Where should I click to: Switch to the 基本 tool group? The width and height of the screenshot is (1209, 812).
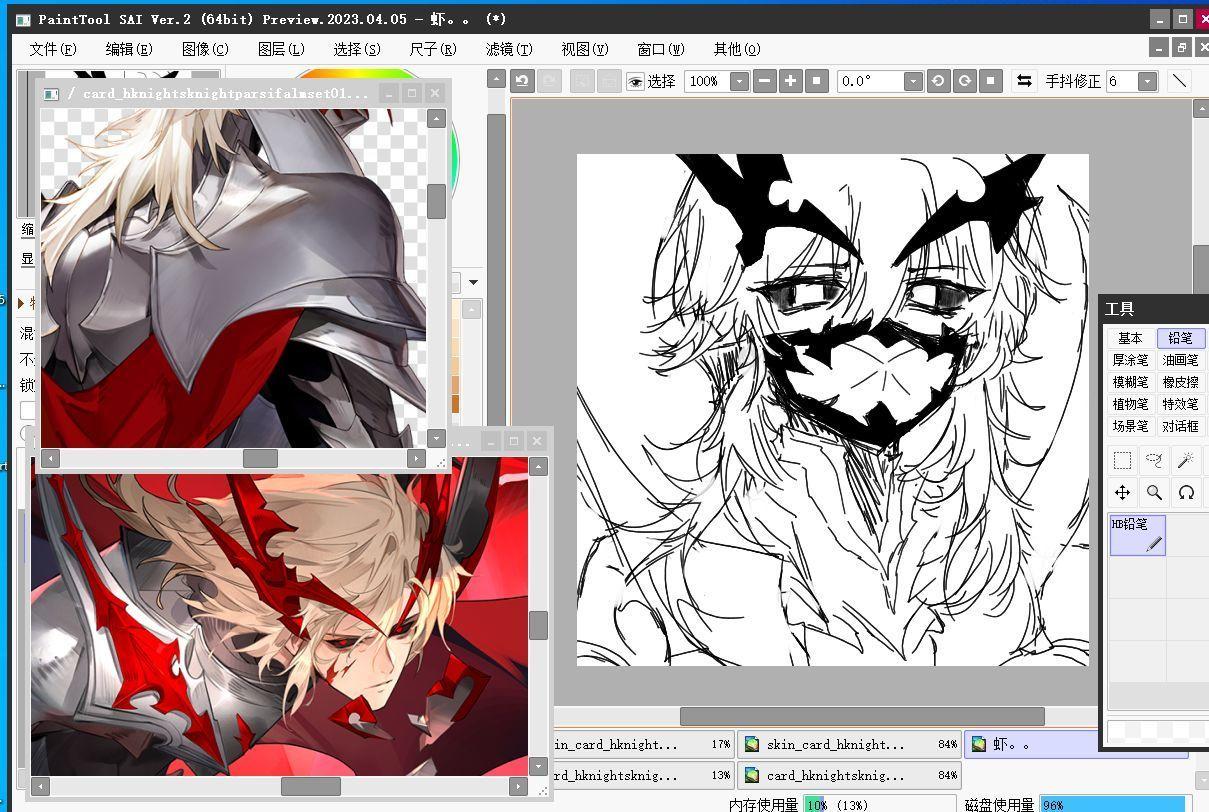point(1130,338)
